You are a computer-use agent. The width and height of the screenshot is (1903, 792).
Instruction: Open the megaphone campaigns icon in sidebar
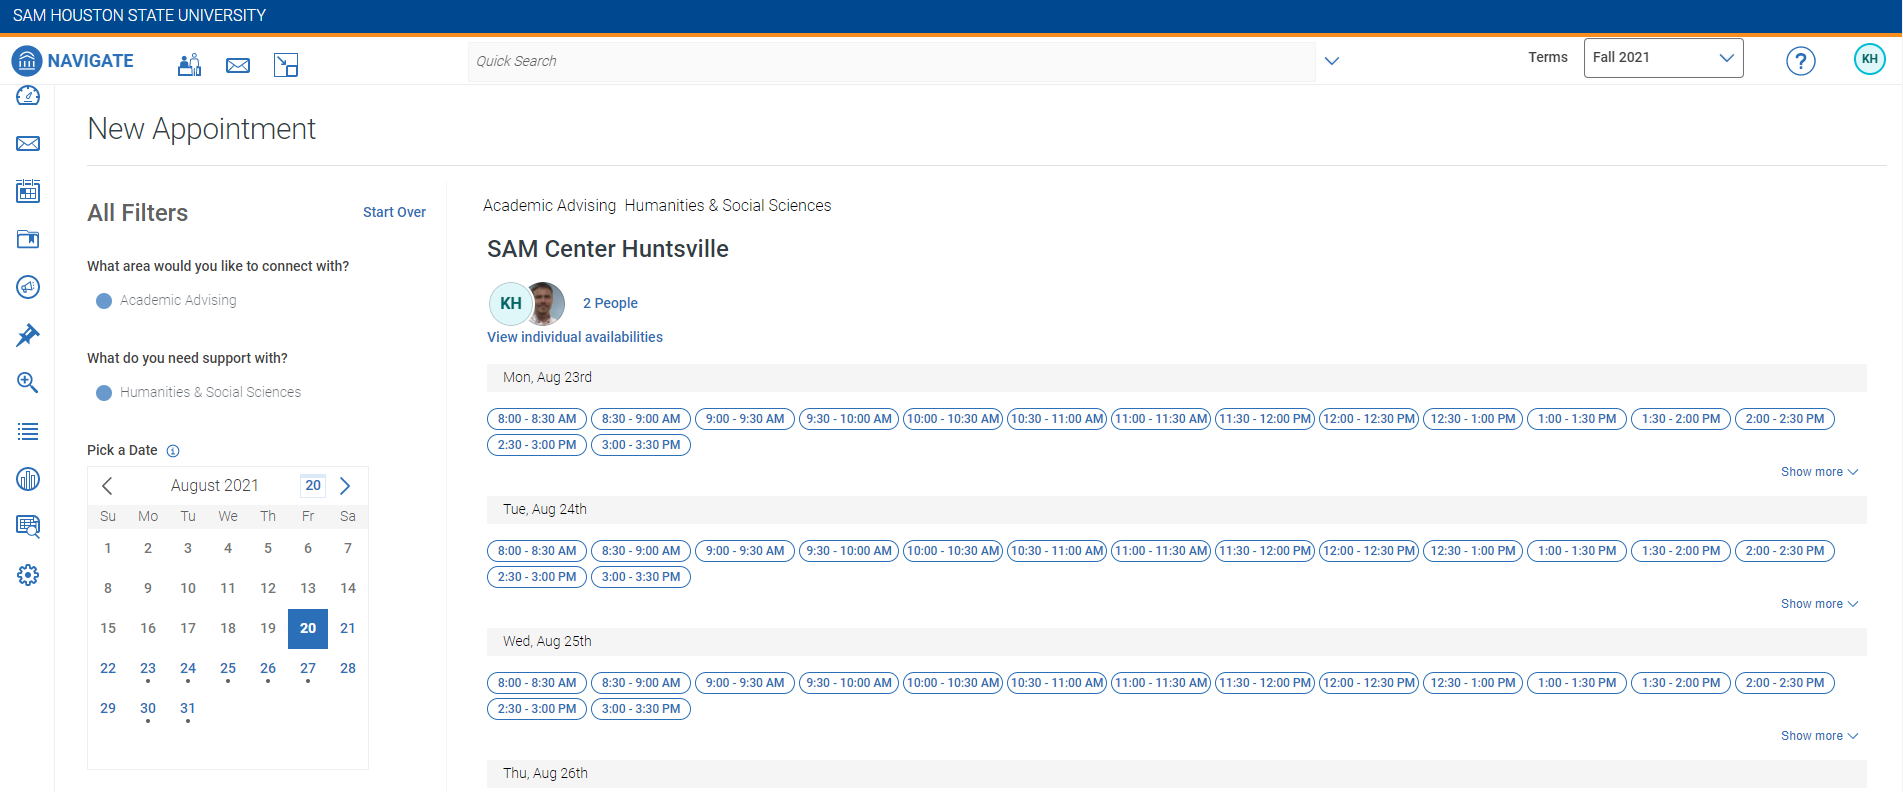(x=28, y=287)
